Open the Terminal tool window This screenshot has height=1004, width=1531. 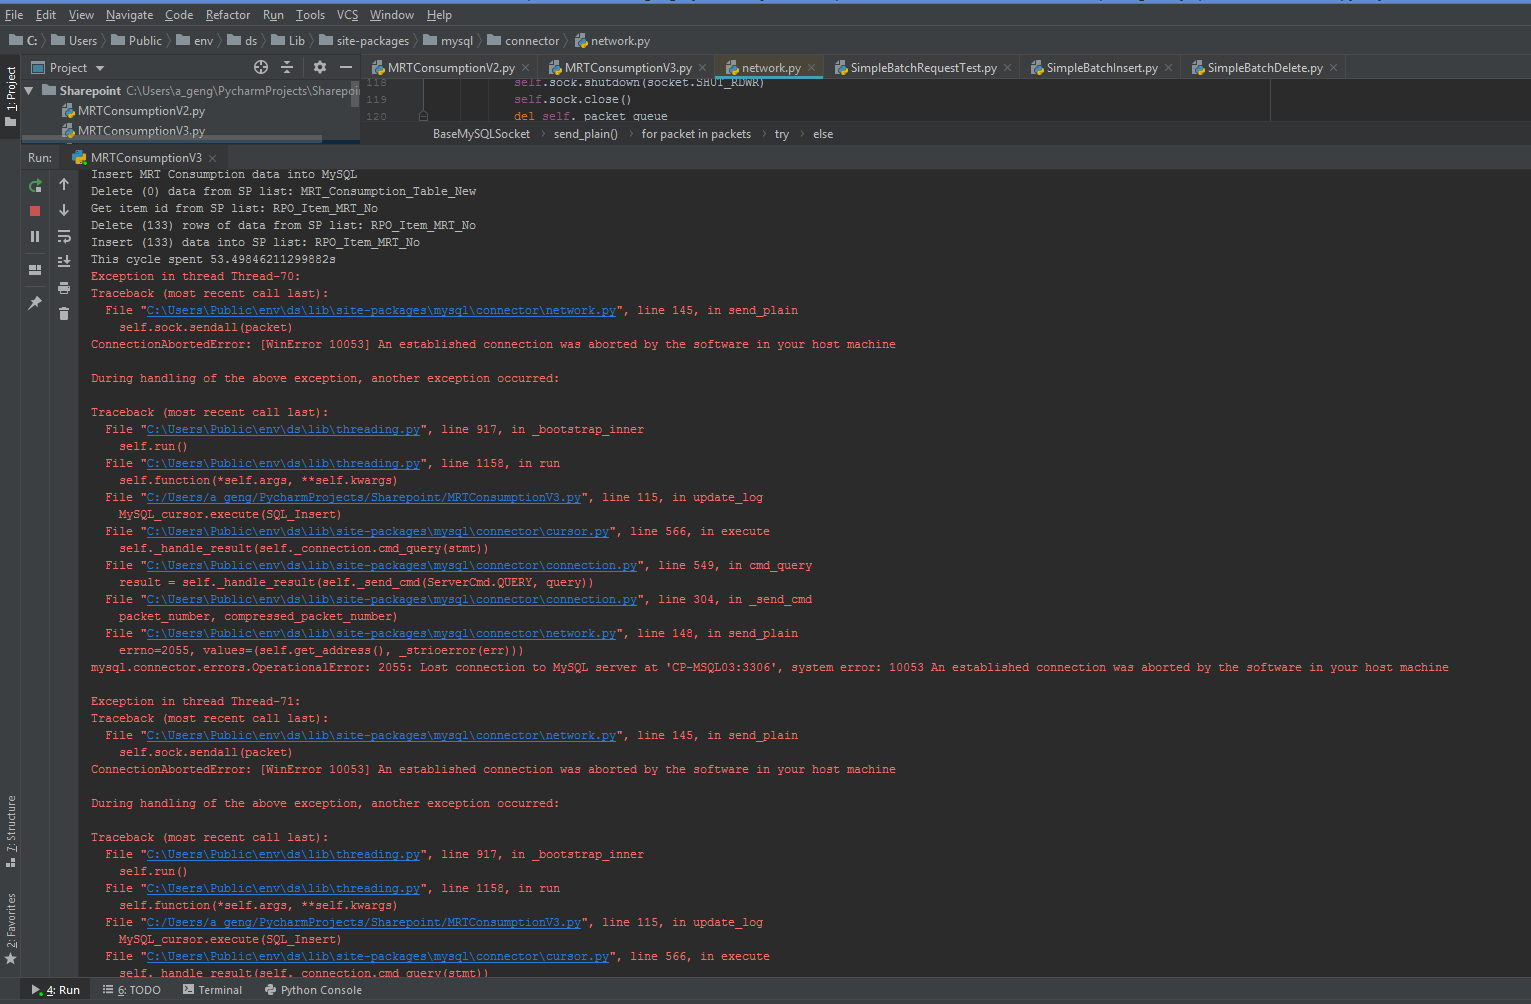(213, 990)
